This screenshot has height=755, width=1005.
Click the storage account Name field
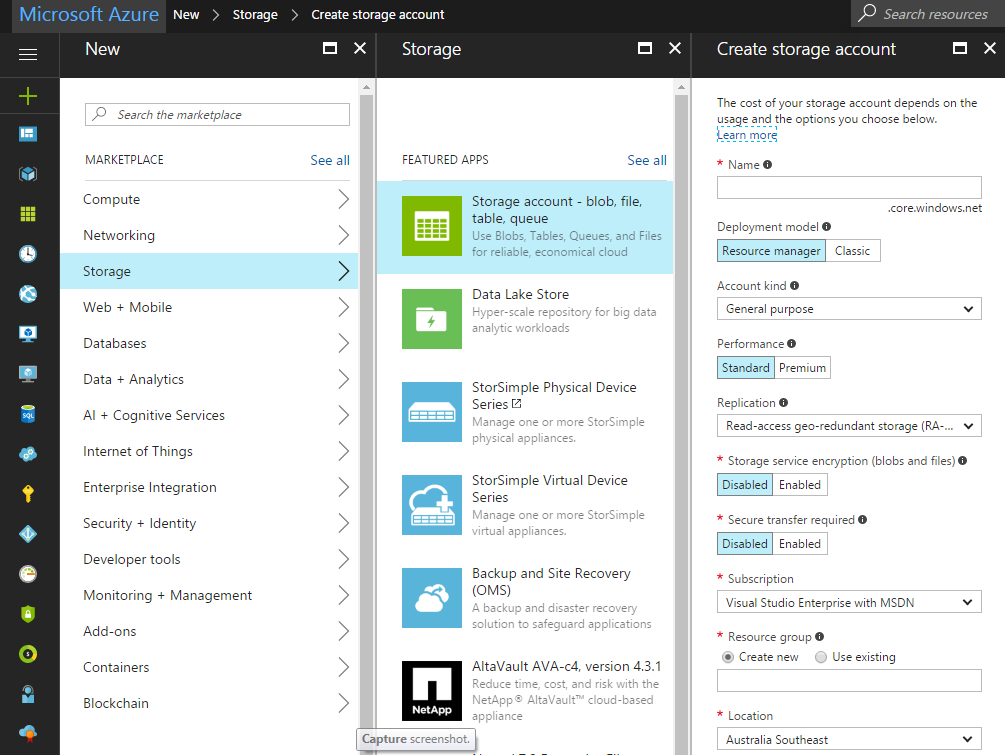point(849,187)
